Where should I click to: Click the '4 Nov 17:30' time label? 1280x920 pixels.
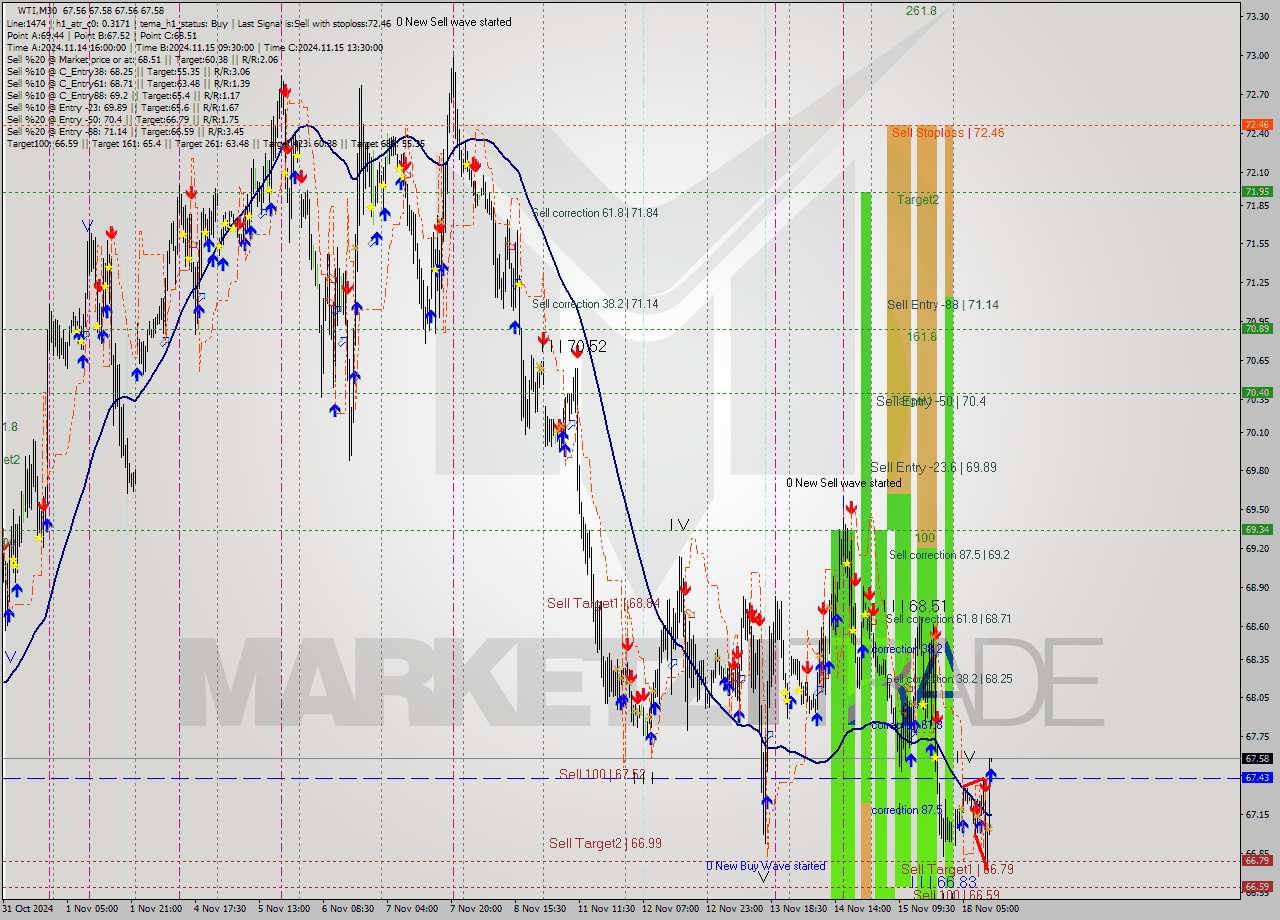(x=221, y=909)
